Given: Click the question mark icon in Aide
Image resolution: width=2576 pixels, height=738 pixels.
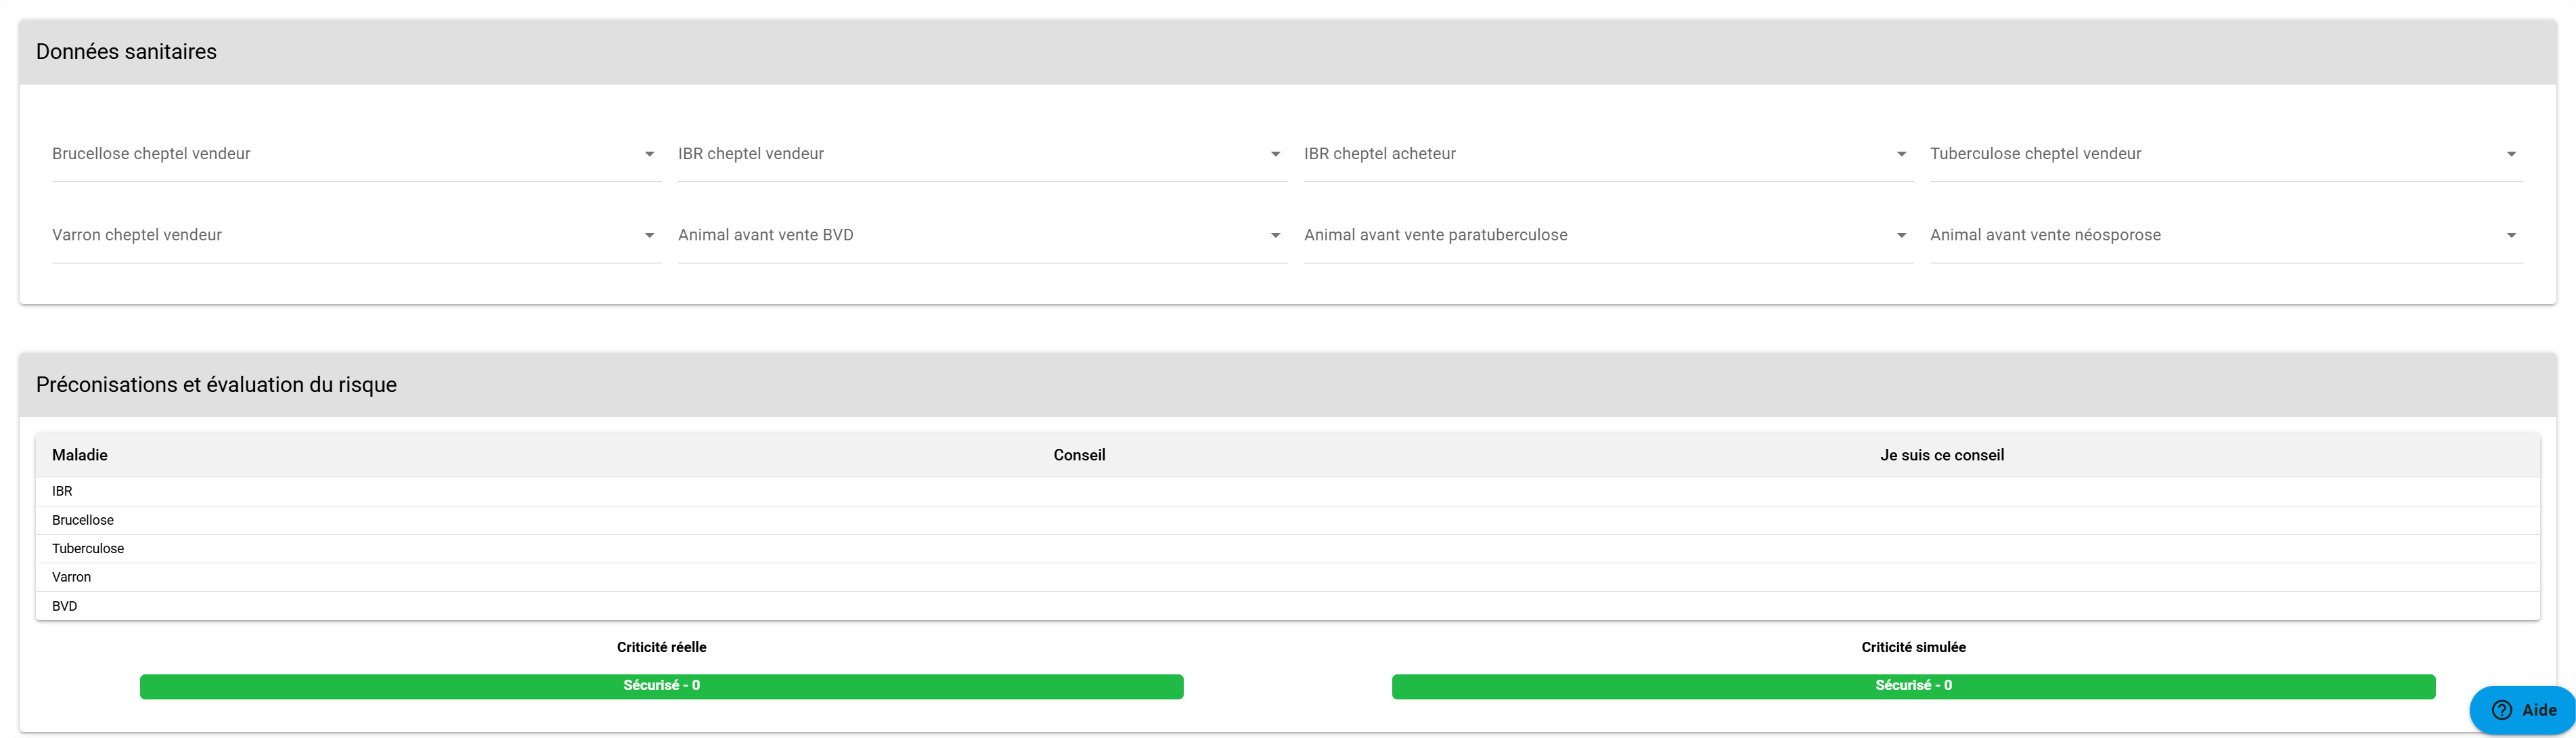Looking at the screenshot, I should click(x=2502, y=710).
